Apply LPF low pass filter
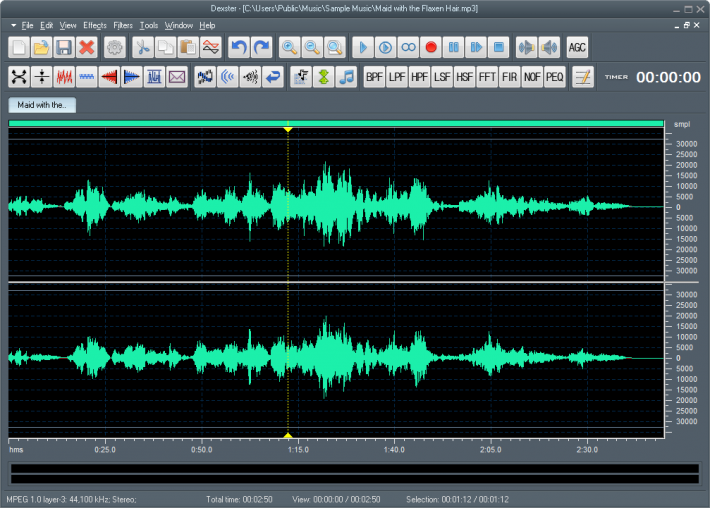The height and width of the screenshot is (508, 710). (x=397, y=77)
